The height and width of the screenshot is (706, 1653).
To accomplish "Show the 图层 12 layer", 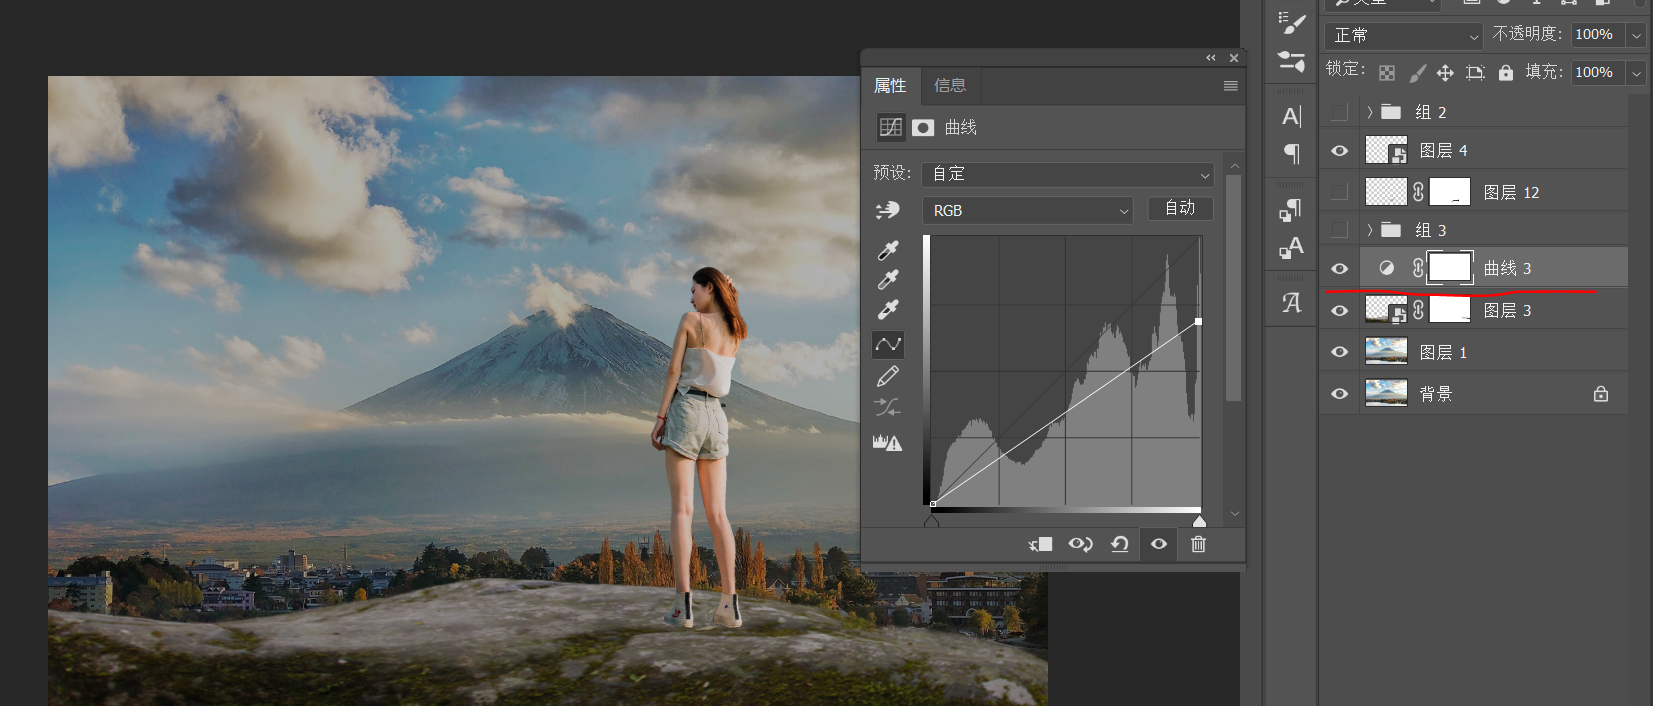I will pos(1339,192).
